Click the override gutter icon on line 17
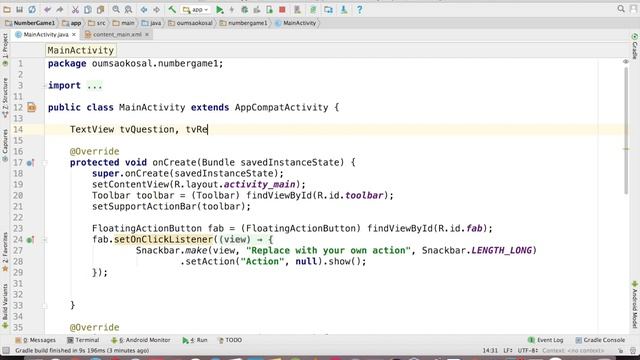The image size is (640, 360). click(30, 163)
